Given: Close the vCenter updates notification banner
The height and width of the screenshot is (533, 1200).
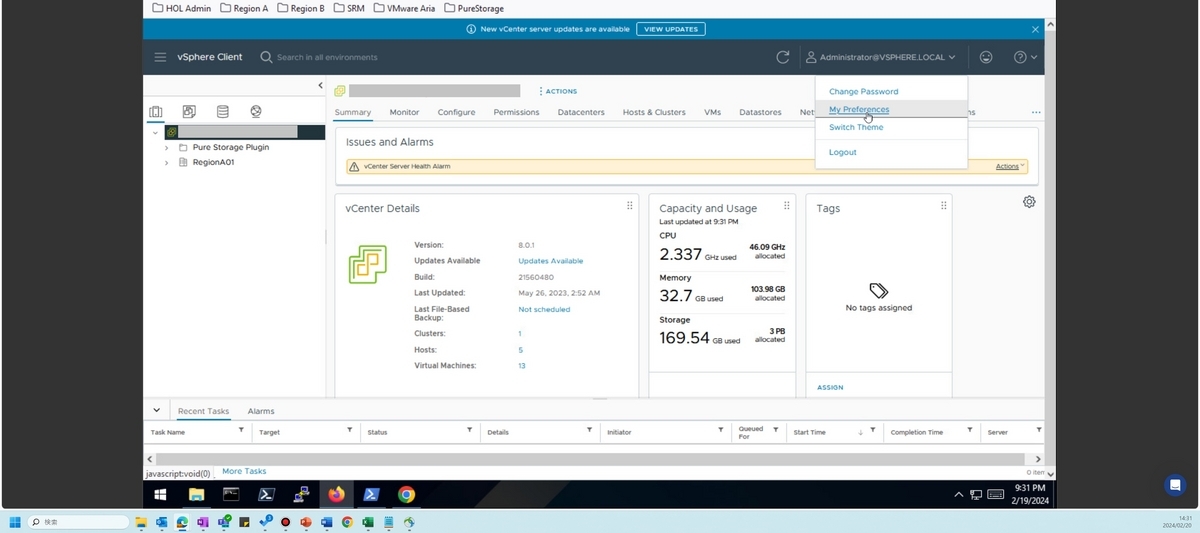Looking at the screenshot, I should click(x=1036, y=30).
